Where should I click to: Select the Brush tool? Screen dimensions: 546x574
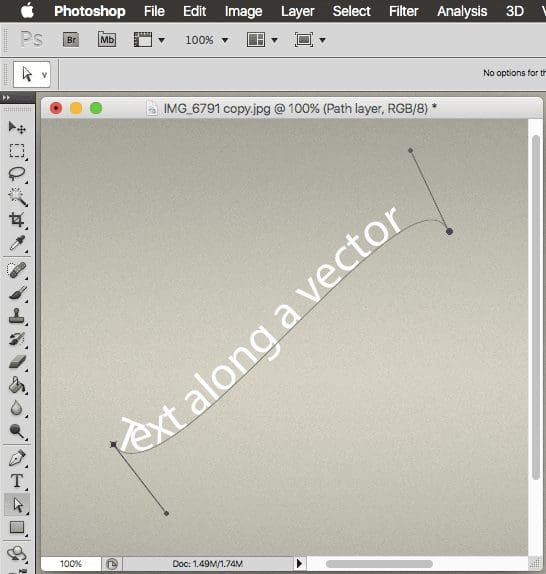coord(17,293)
